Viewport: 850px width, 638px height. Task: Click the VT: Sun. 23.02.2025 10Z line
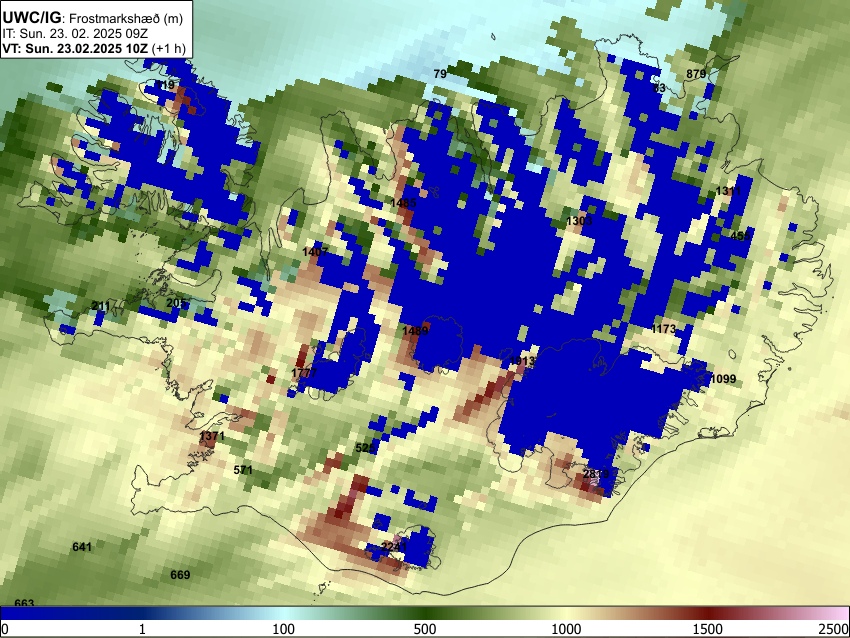pos(94,48)
